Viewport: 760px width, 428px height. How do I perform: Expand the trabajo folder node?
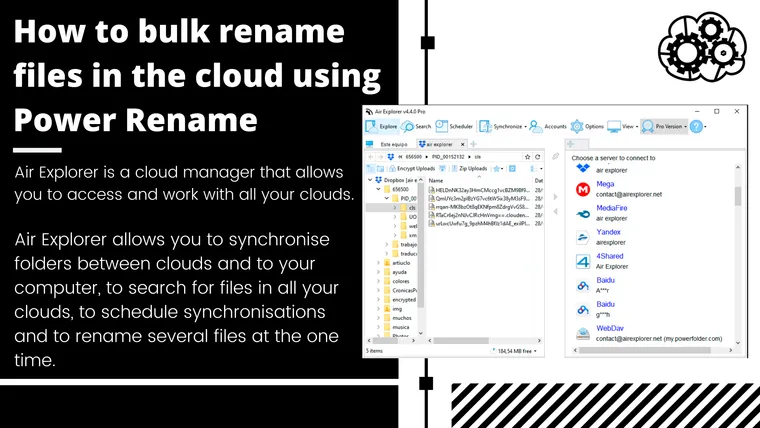click(x=387, y=244)
